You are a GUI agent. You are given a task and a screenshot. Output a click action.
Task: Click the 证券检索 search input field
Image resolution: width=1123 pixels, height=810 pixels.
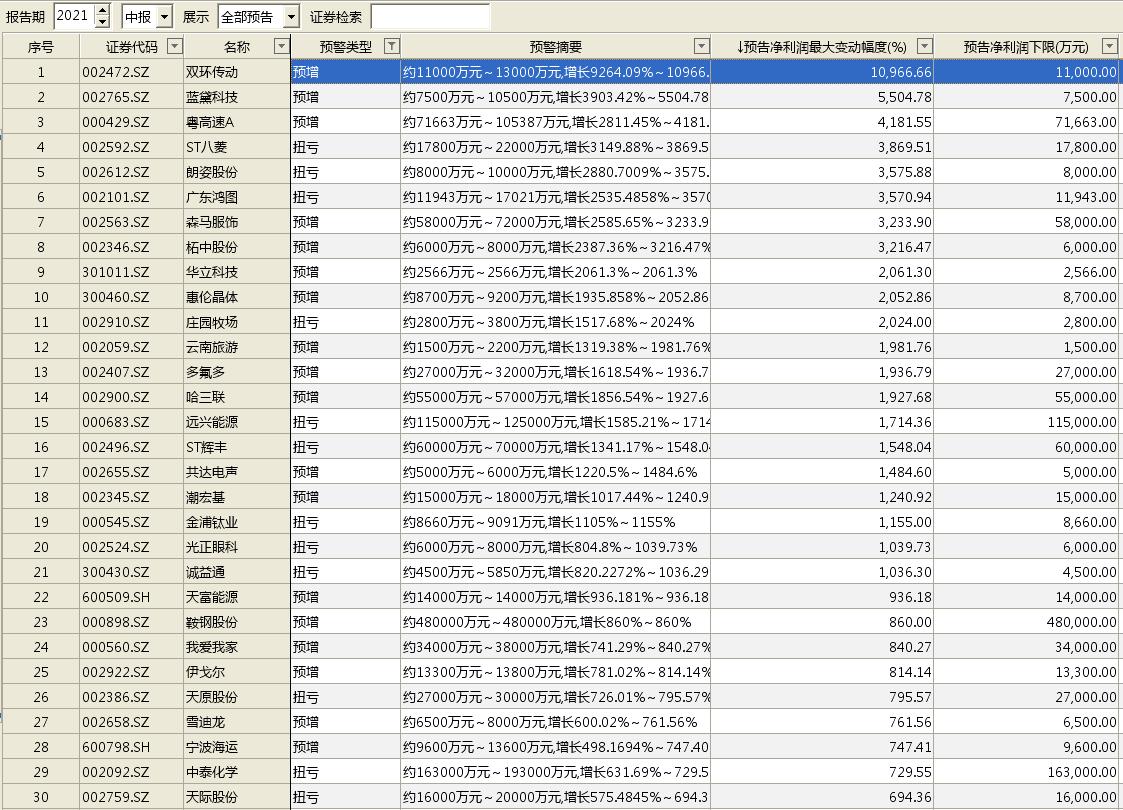point(430,17)
